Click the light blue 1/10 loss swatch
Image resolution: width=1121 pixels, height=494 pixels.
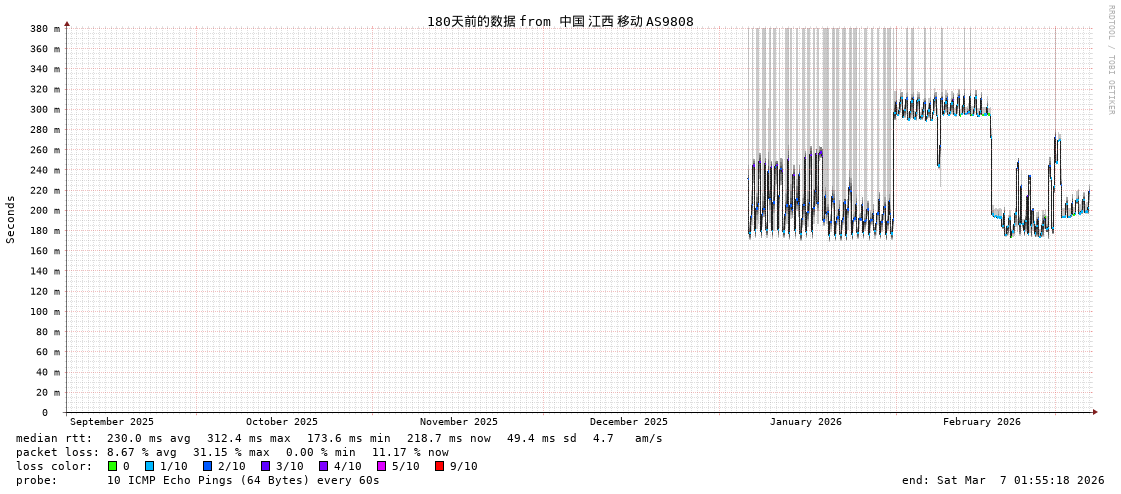click(150, 466)
